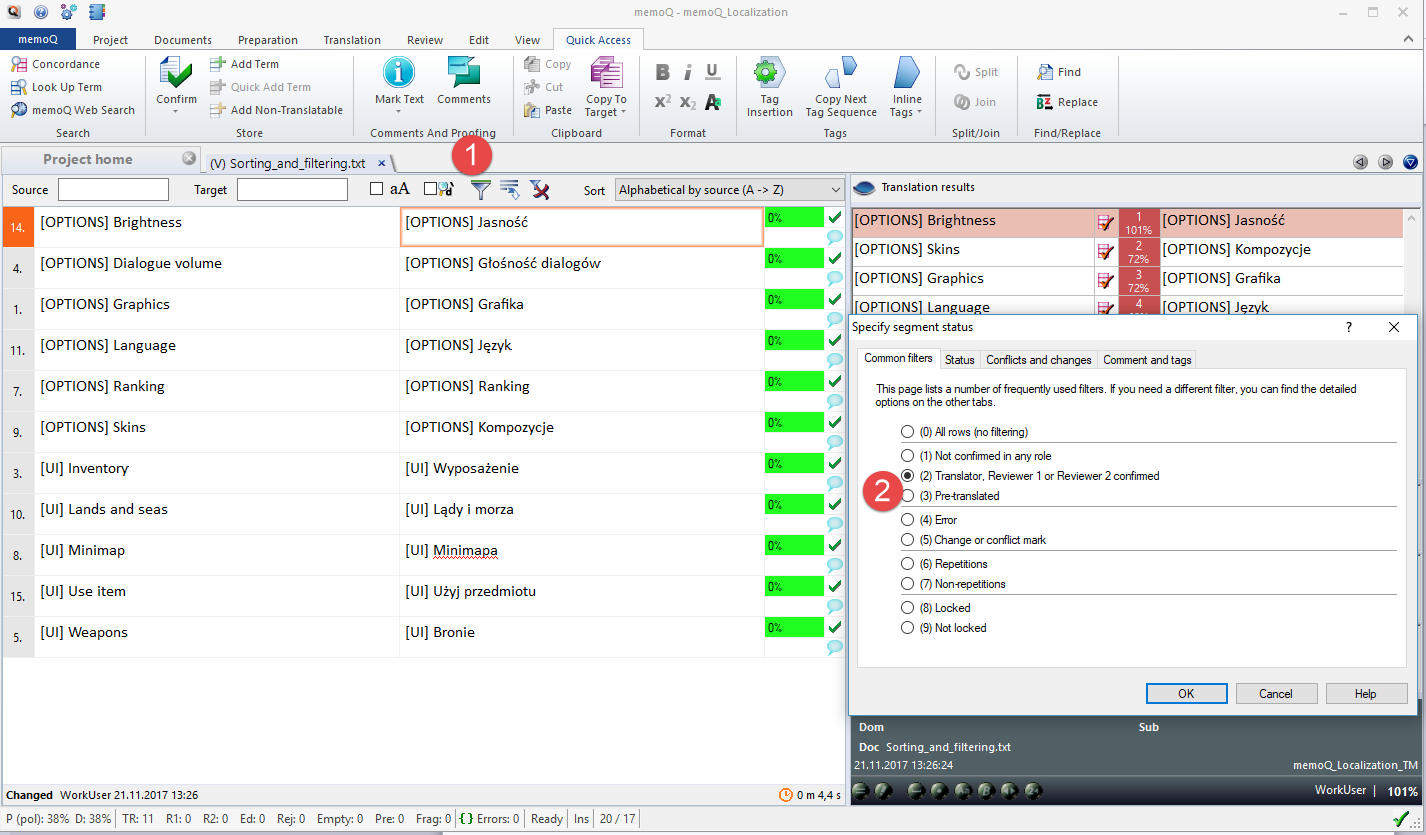Open the Mark Text info icon

[399, 72]
